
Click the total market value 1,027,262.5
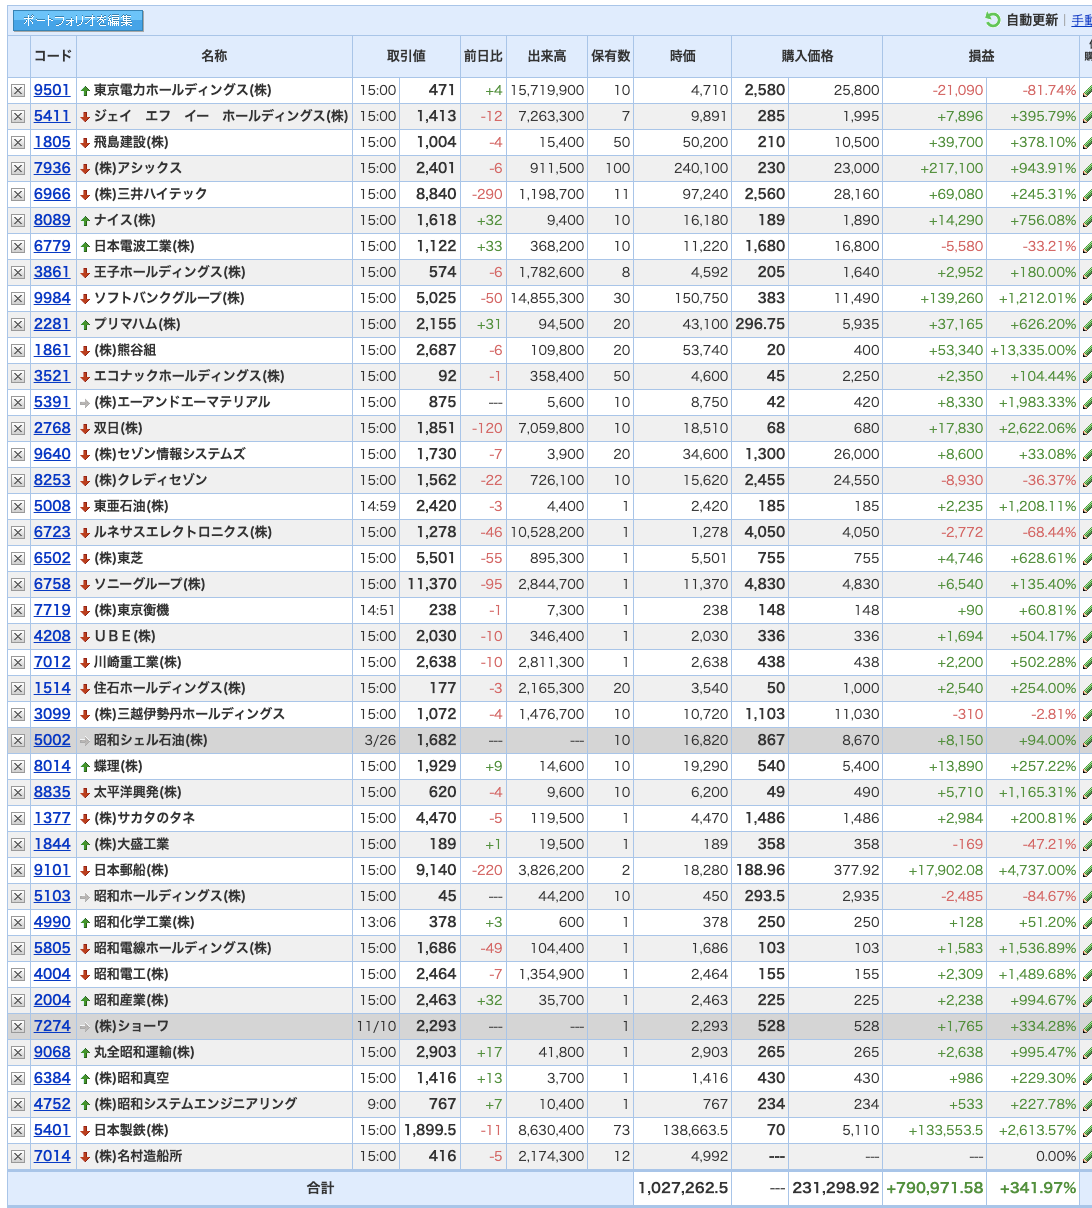(683, 1188)
